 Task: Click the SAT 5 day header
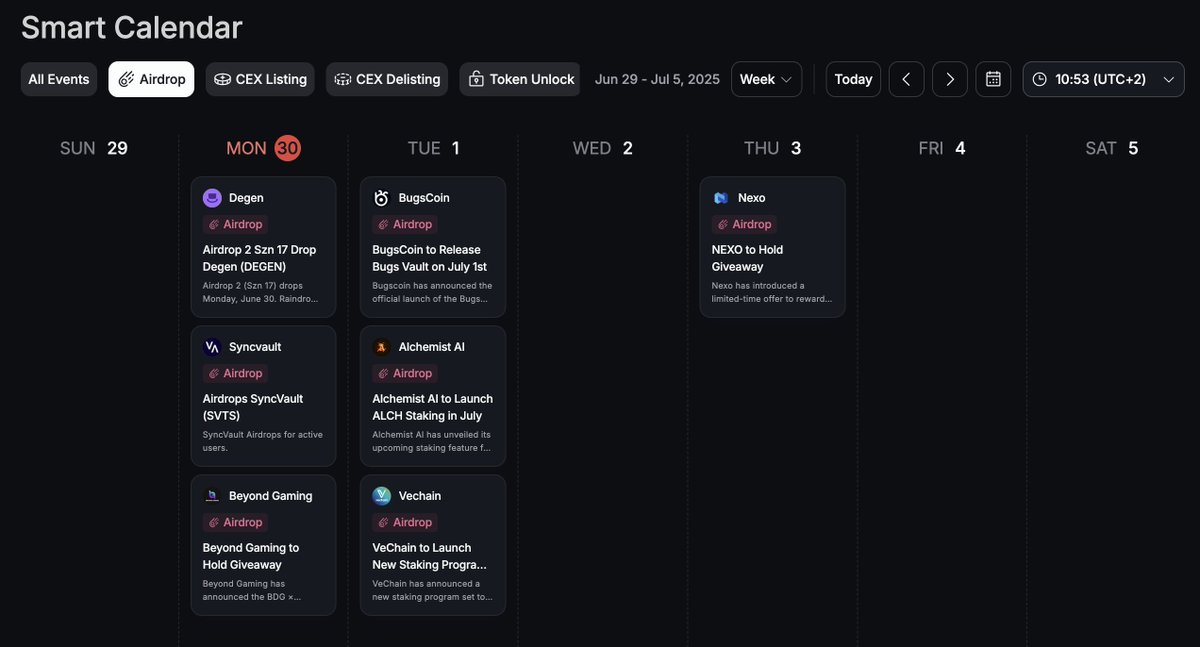coord(1112,148)
